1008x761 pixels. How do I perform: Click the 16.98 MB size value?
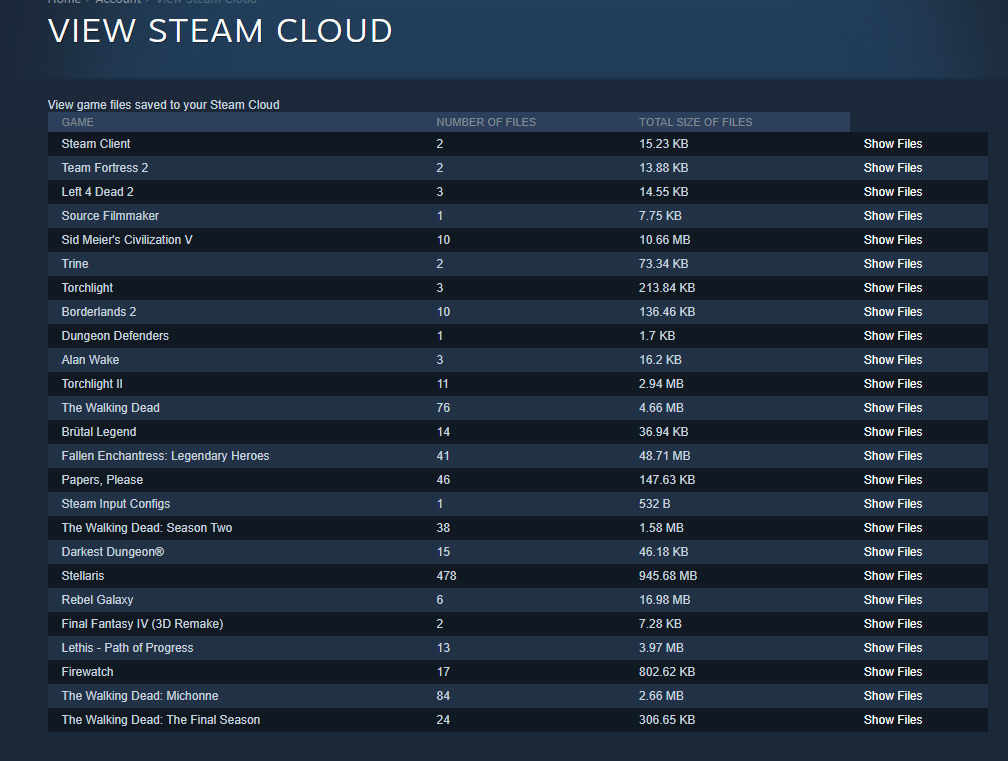click(665, 600)
